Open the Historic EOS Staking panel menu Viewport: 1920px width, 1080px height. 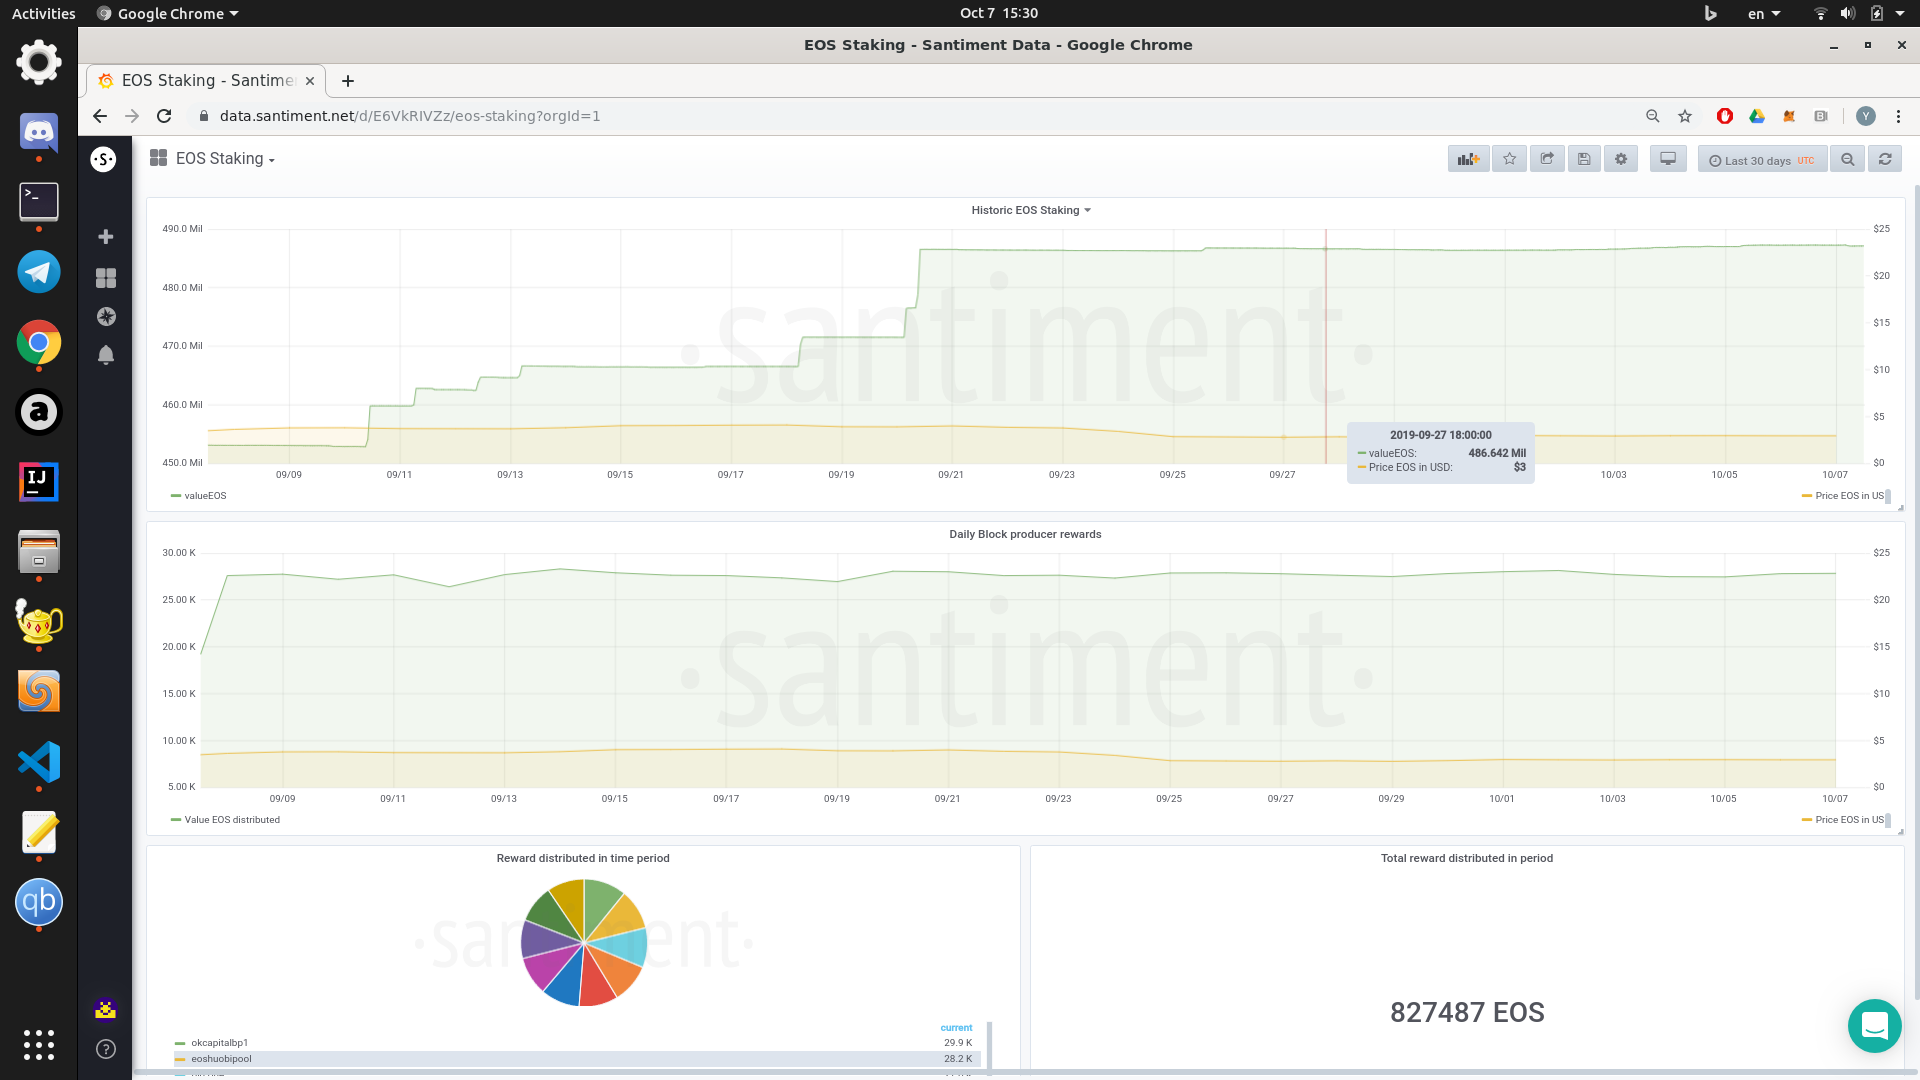point(1031,210)
